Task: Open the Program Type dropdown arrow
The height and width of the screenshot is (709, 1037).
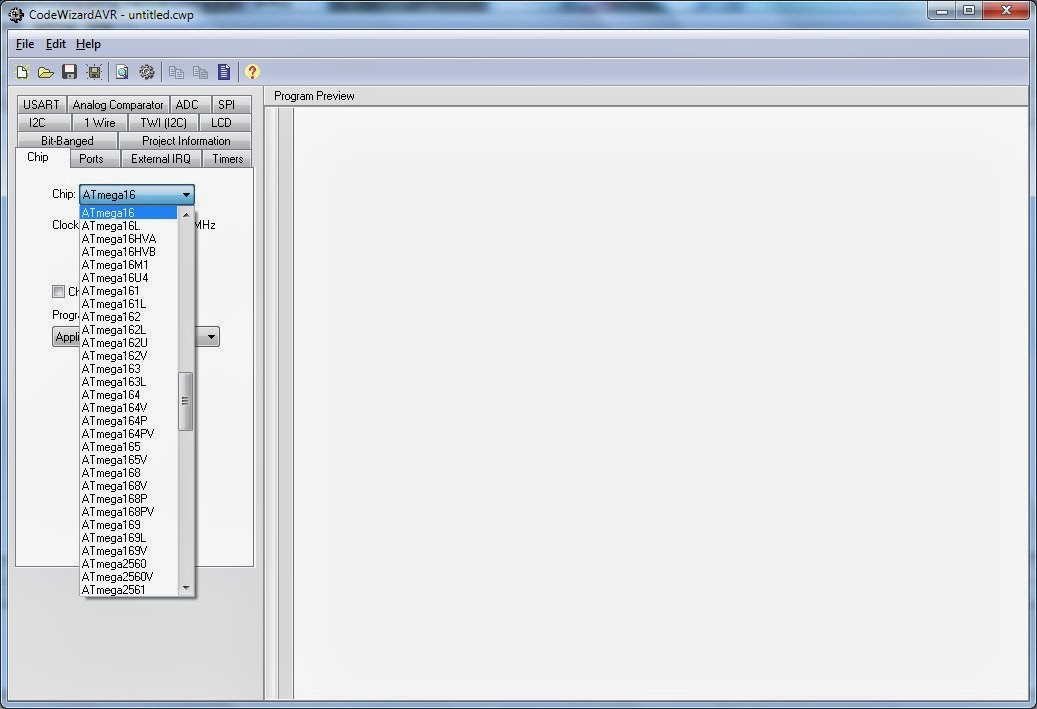Action: pyautogui.click(x=211, y=337)
